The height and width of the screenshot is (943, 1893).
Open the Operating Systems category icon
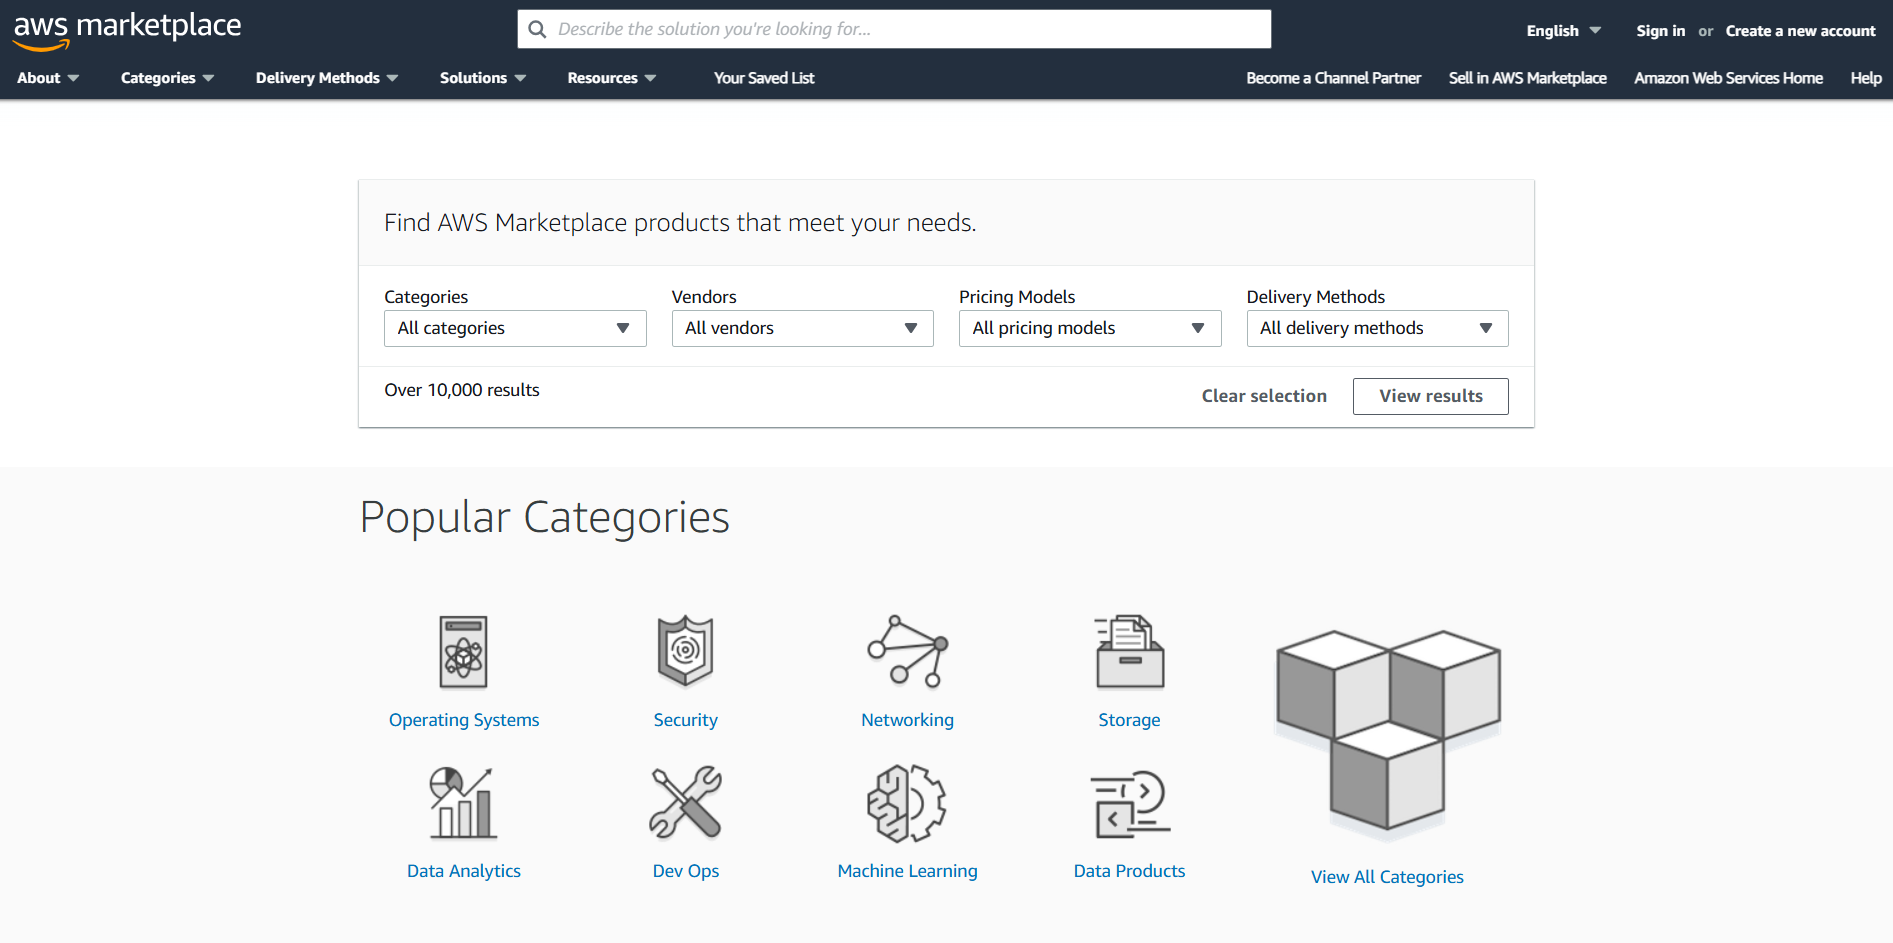pyautogui.click(x=464, y=652)
